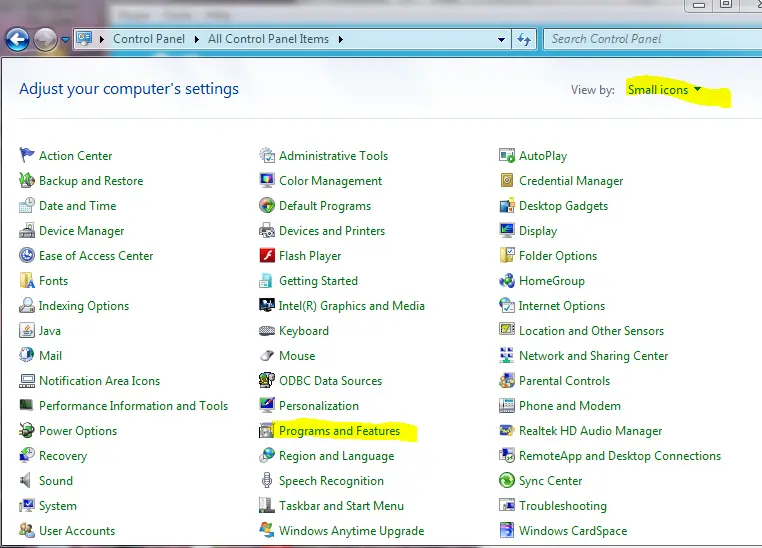Viewport: 762px width, 548px height.
Task: Open the Getting Started link
Action: tap(318, 281)
